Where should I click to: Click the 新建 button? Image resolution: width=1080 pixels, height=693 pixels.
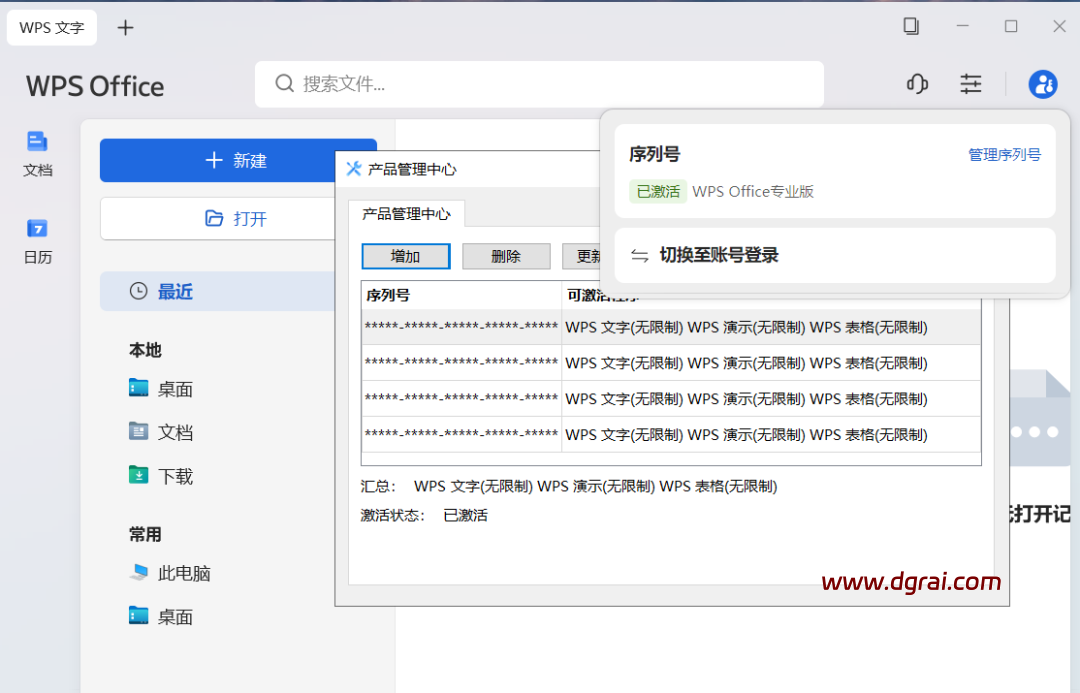238,161
